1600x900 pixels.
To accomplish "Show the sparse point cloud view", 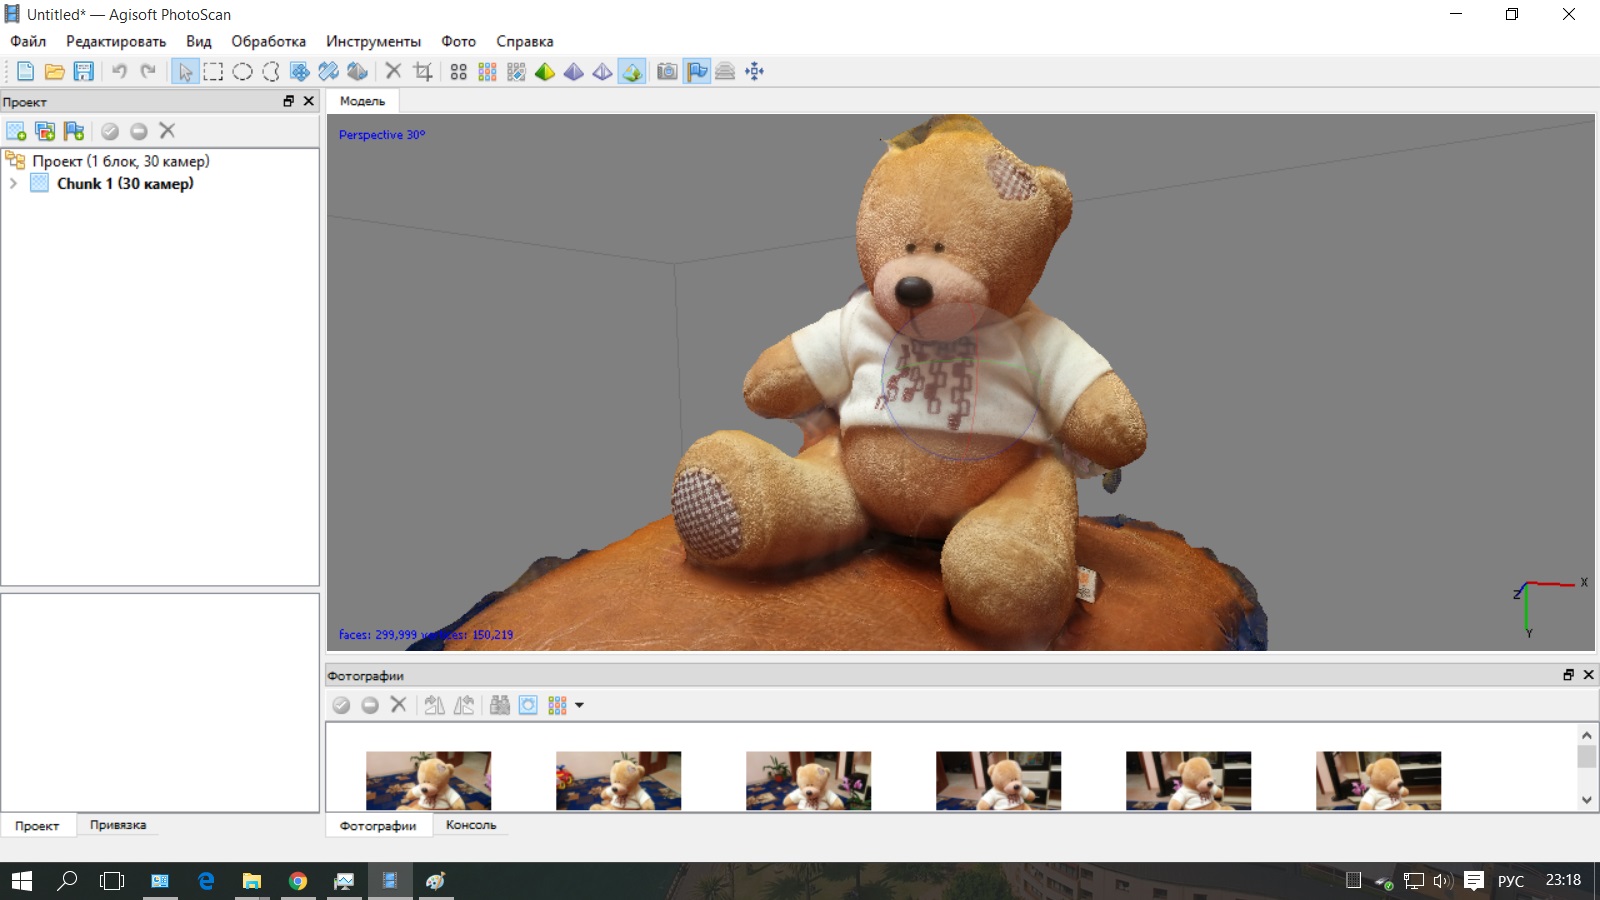I will [x=458, y=71].
